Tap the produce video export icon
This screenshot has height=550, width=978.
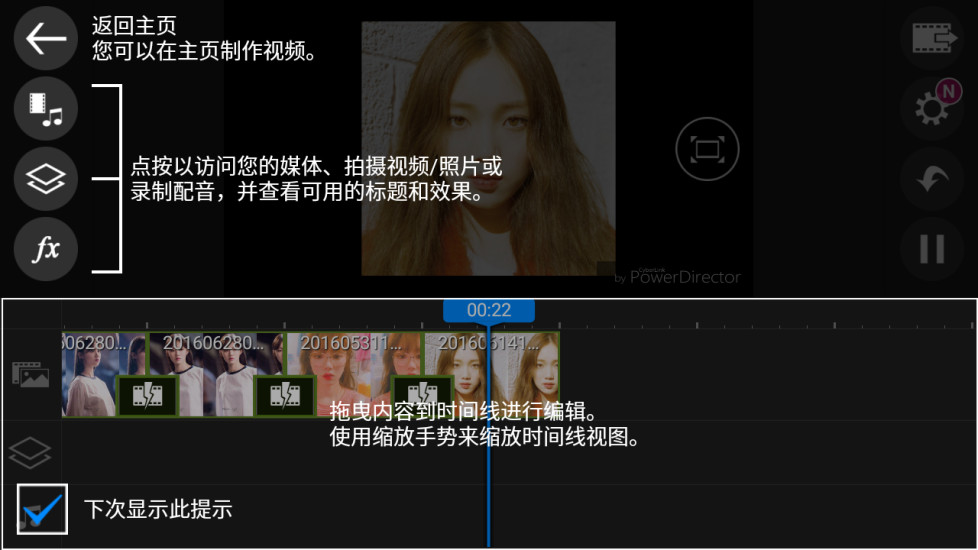pos(932,38)
